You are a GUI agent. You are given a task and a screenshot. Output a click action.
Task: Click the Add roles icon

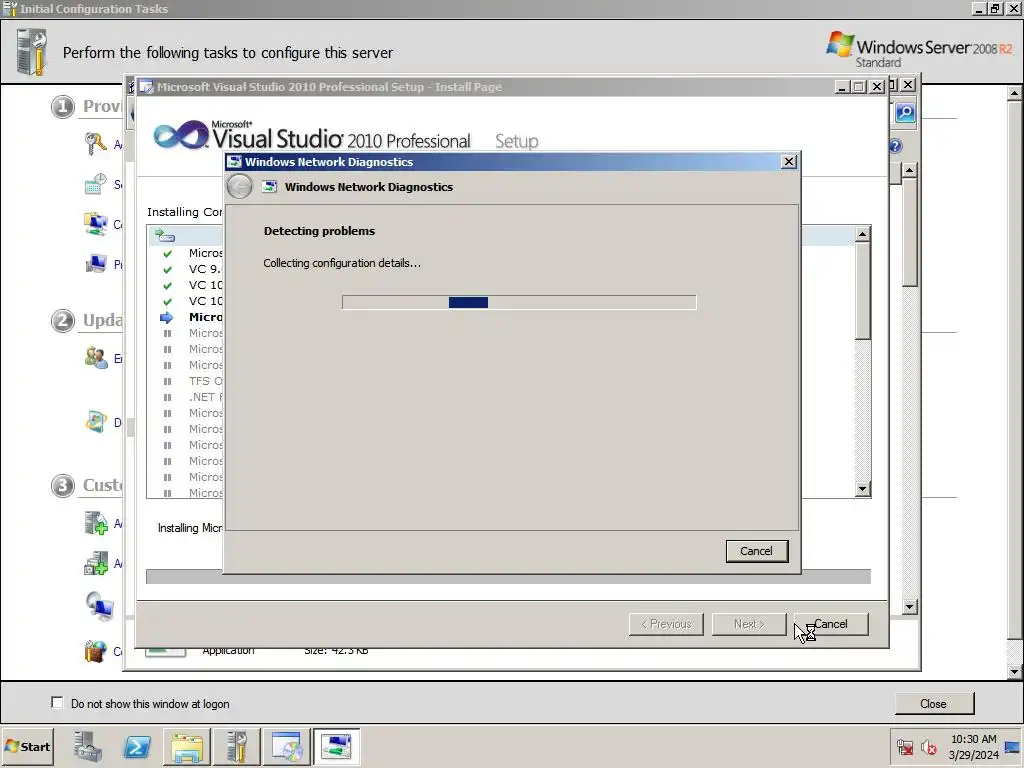pyautogui.click(x=95, y=523)
